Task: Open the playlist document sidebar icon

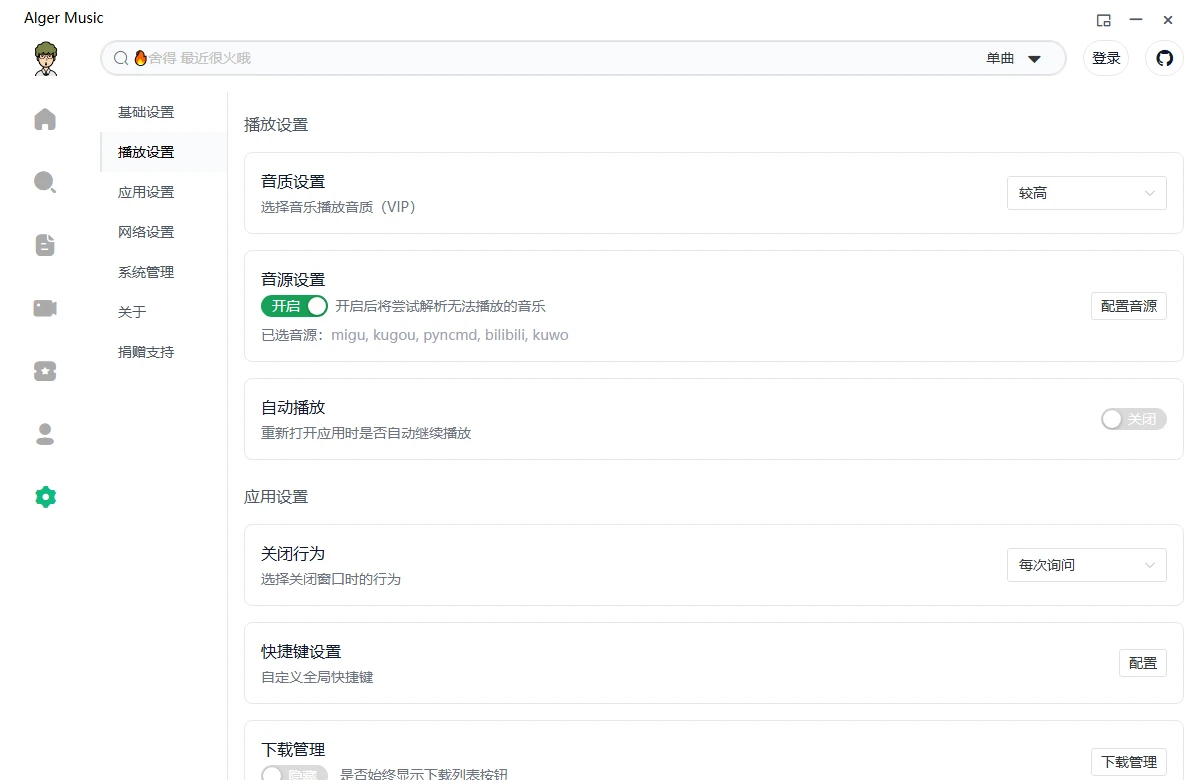Action: [45, 245]
